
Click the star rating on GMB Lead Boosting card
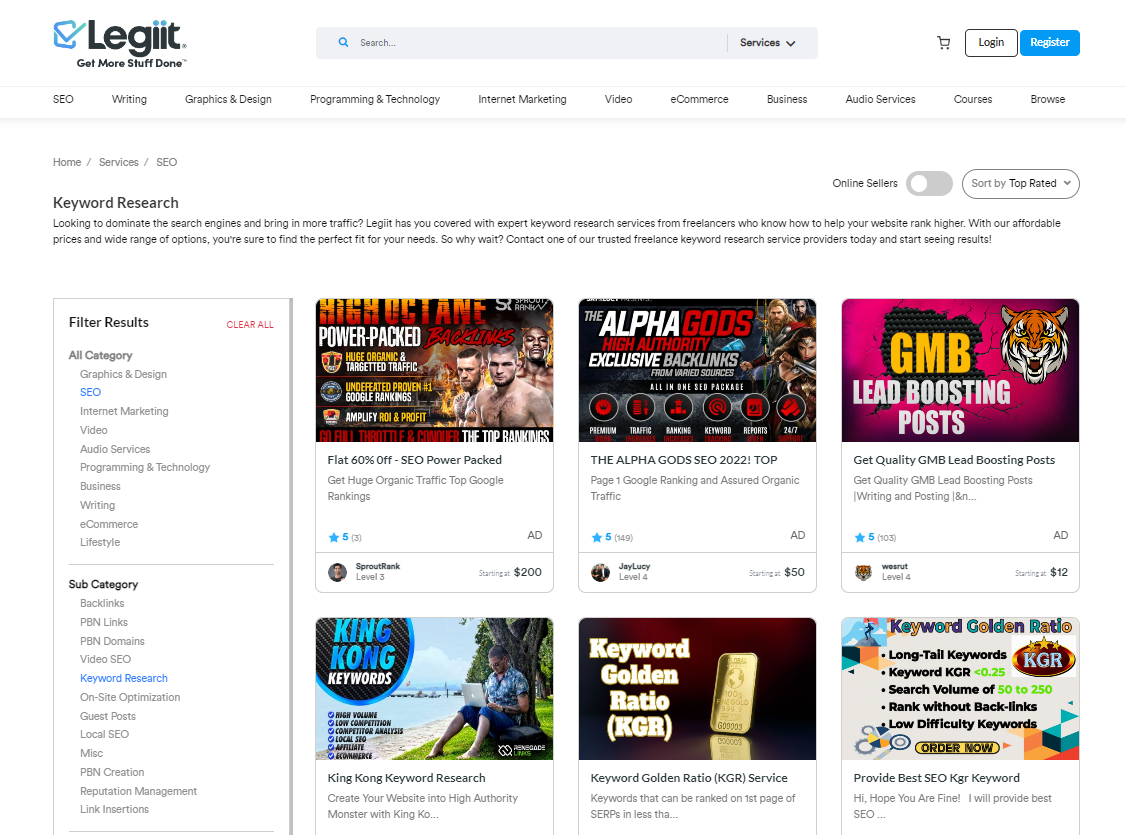coord(875,537)
